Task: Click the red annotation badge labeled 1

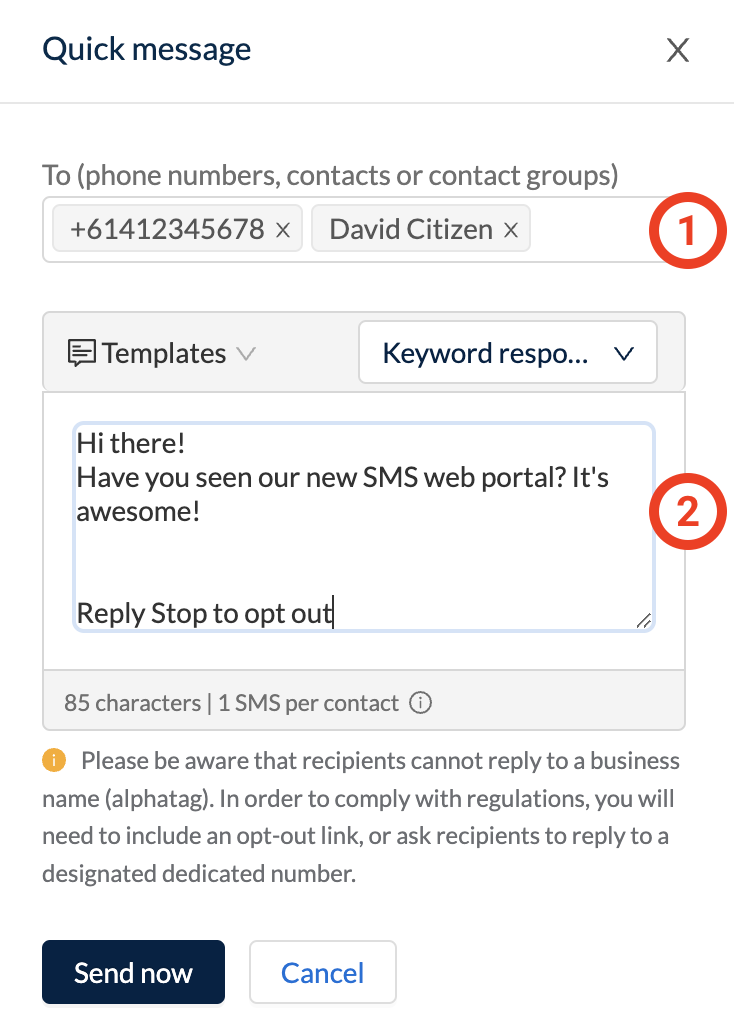Action: pyautogui.click(x=687, y=230)
